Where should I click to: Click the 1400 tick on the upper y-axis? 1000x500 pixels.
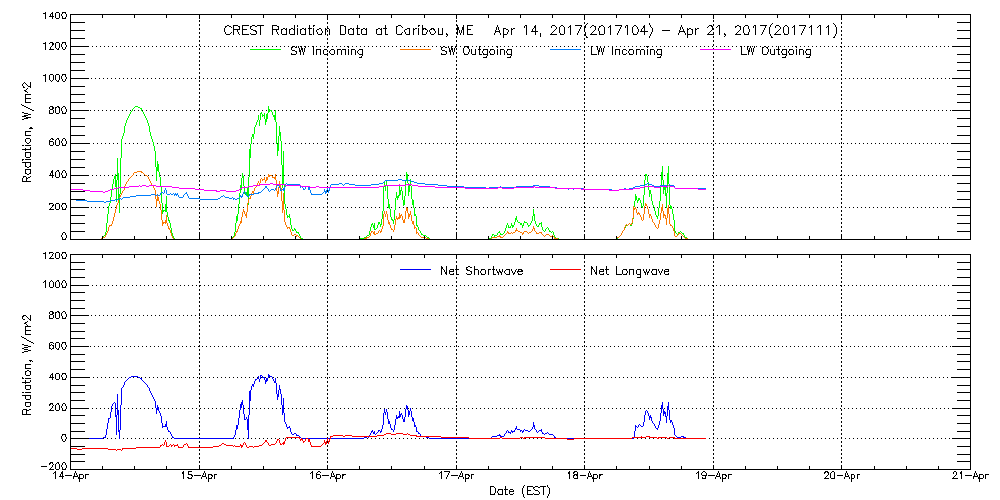(52, 17)
